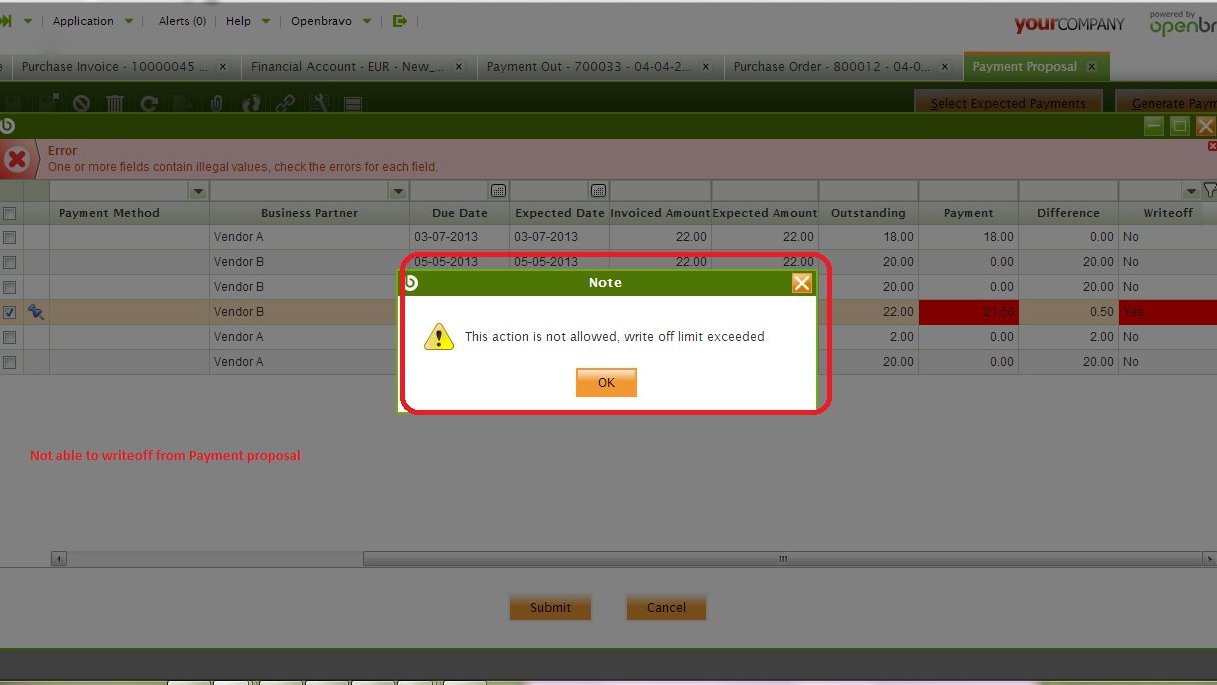Click the logout icon in top menu
Screen dimensions: 1217x685
click(x=400, y=21)
